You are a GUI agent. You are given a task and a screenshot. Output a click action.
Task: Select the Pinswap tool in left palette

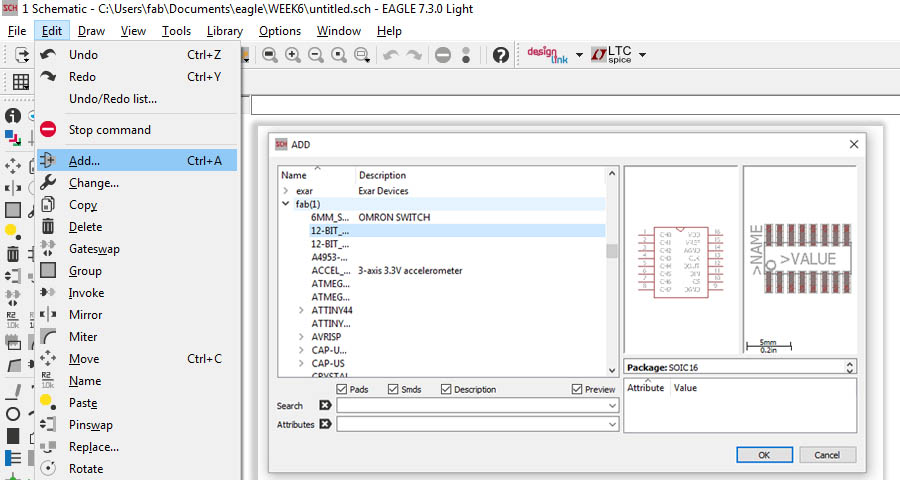click(13, 276)
